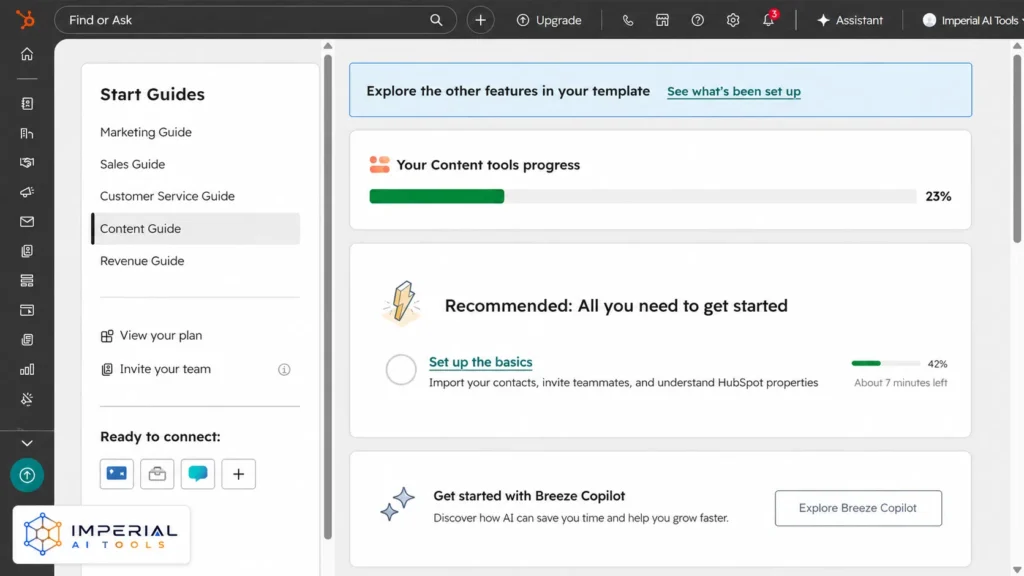Viewport: 1024px width, 576px height.
Task: Click the briefcase connect icon
Action: 157,473
